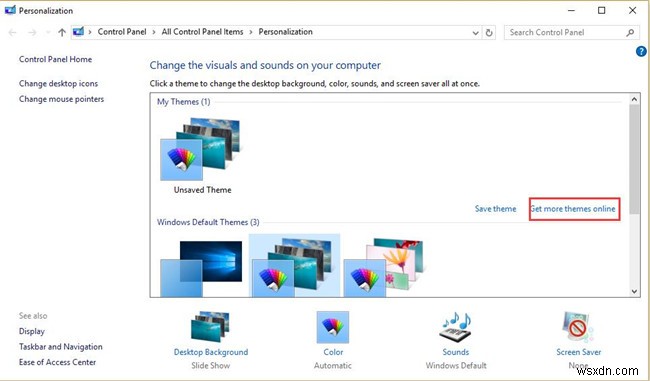
Task: Open Desktop Background settings icon
Action: pyautogui.click(x=210, y=328)
